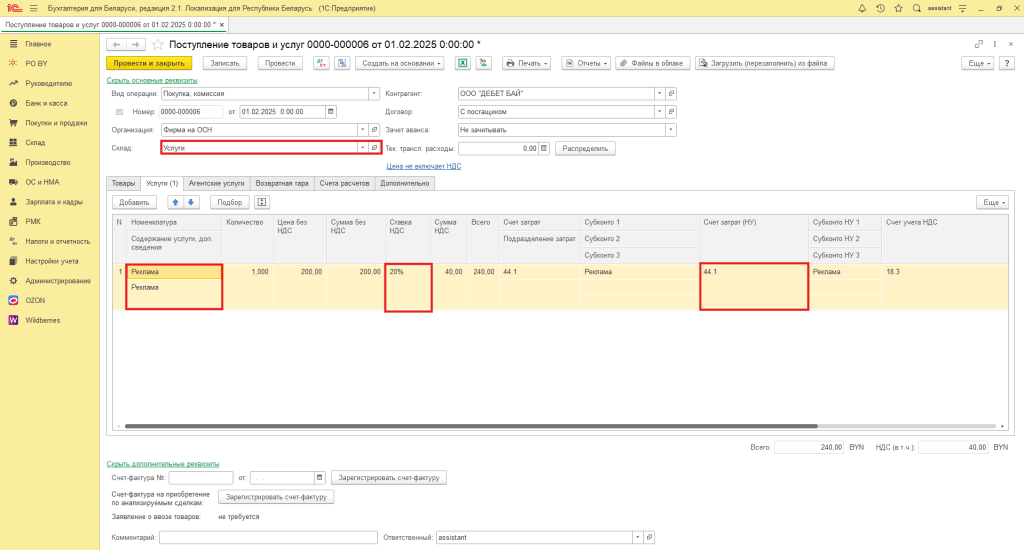Click Провести и закрыть button

[149, 63]
